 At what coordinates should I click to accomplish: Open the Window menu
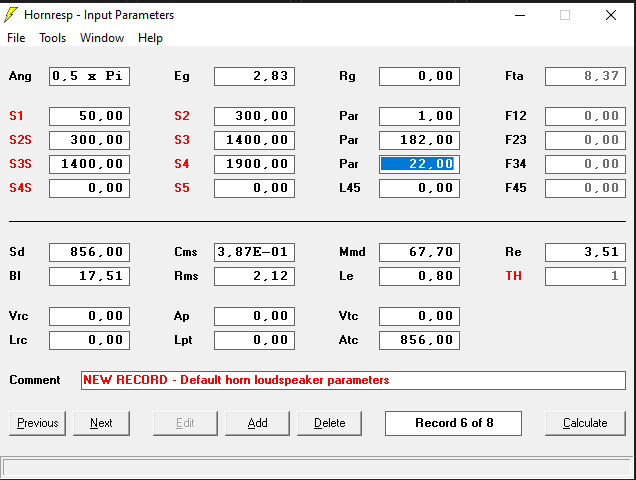pos(102,38)
